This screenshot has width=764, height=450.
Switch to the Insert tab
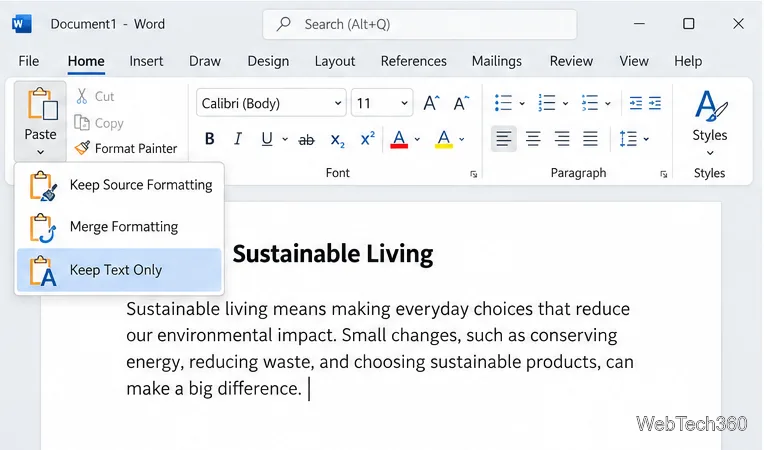(146, 61)
